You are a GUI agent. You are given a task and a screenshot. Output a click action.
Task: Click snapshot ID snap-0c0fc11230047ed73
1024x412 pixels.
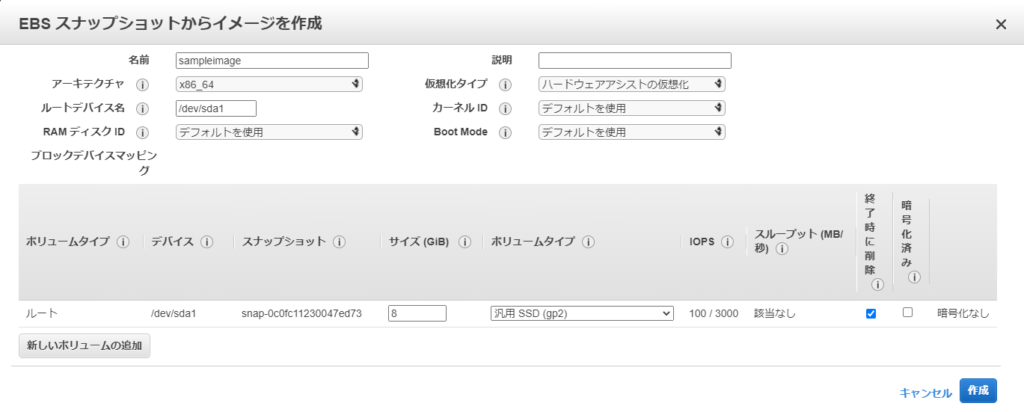[302, 313]
